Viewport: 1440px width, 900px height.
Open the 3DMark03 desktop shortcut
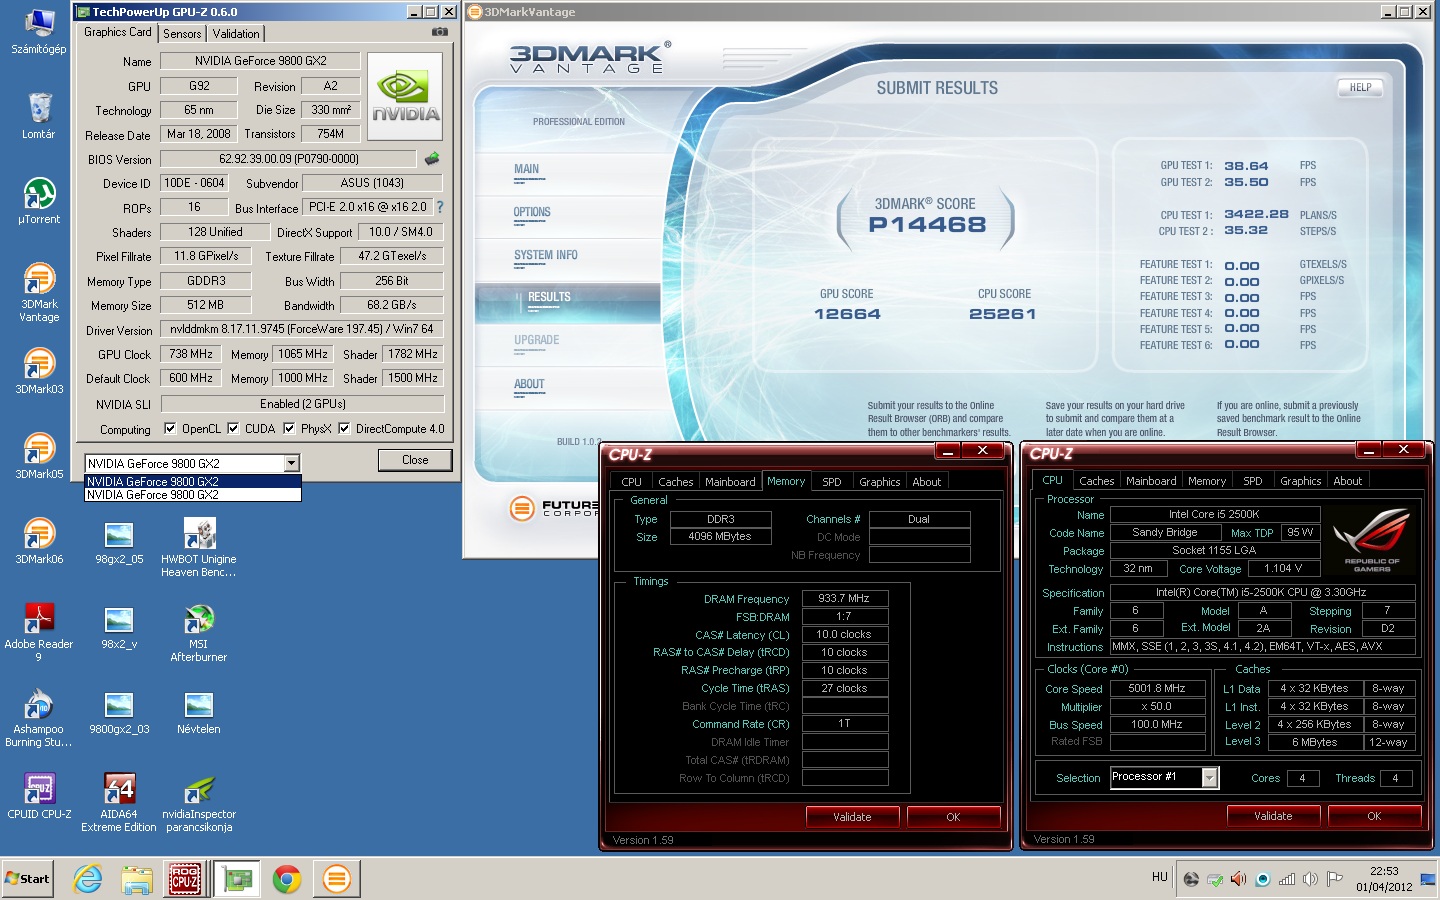tap(39, 371)
